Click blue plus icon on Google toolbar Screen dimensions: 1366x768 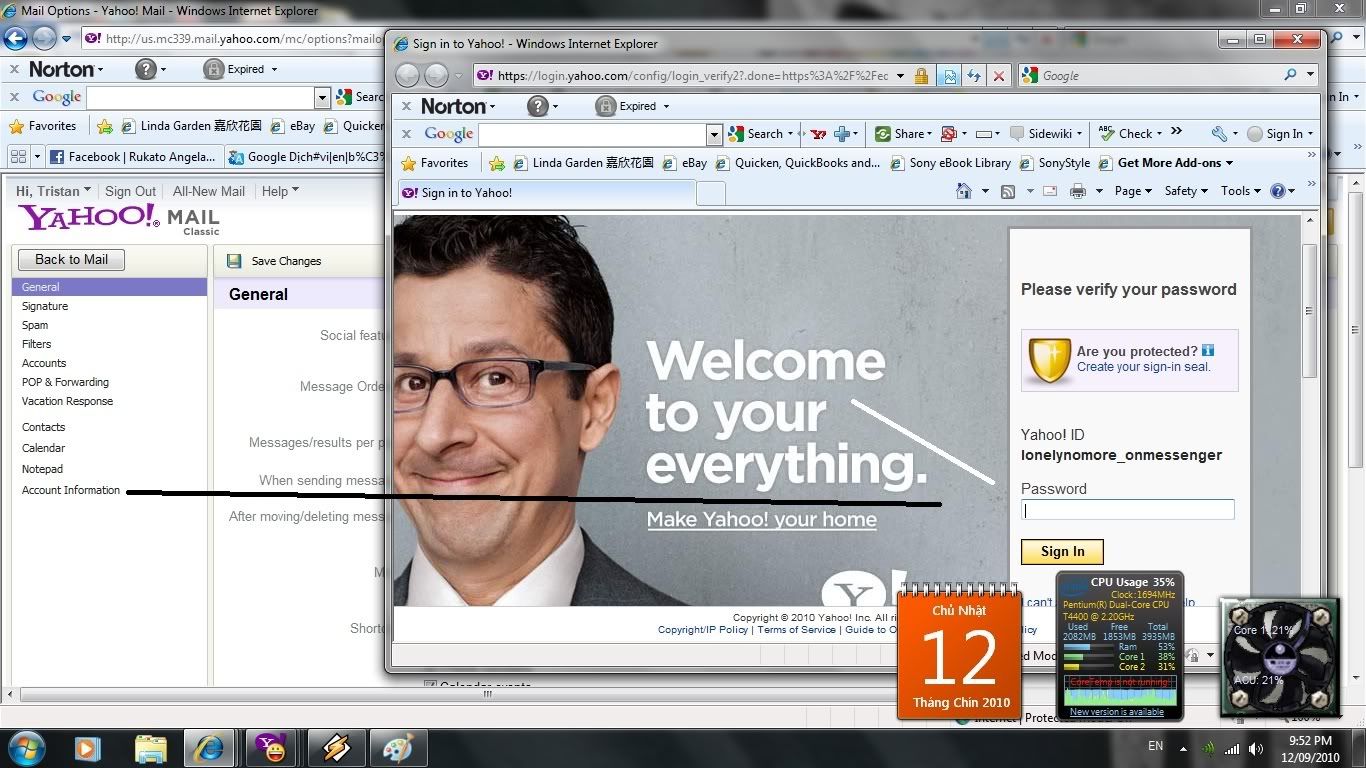tap(842, 134)
